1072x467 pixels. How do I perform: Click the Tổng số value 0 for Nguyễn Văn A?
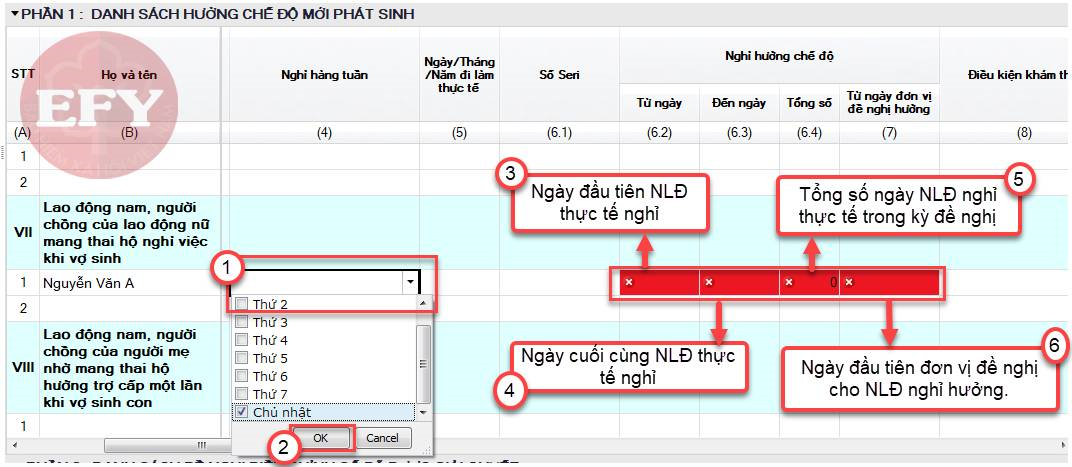[x=833, y=282]
